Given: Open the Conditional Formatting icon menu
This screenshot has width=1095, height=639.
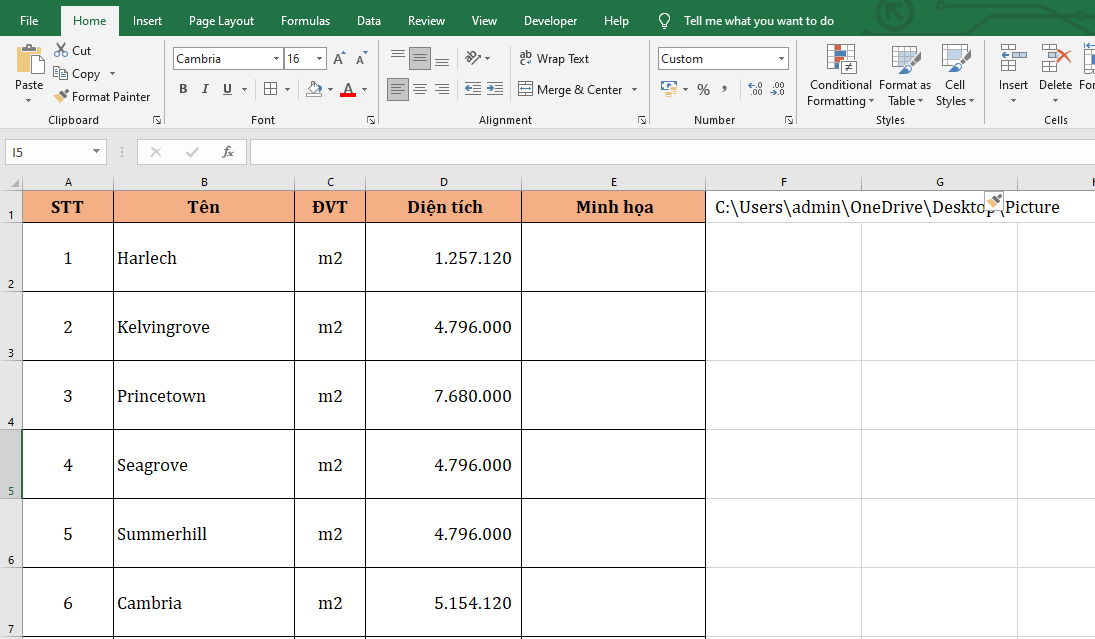Looking at the screenshot, I should click(x=840, y=60).
